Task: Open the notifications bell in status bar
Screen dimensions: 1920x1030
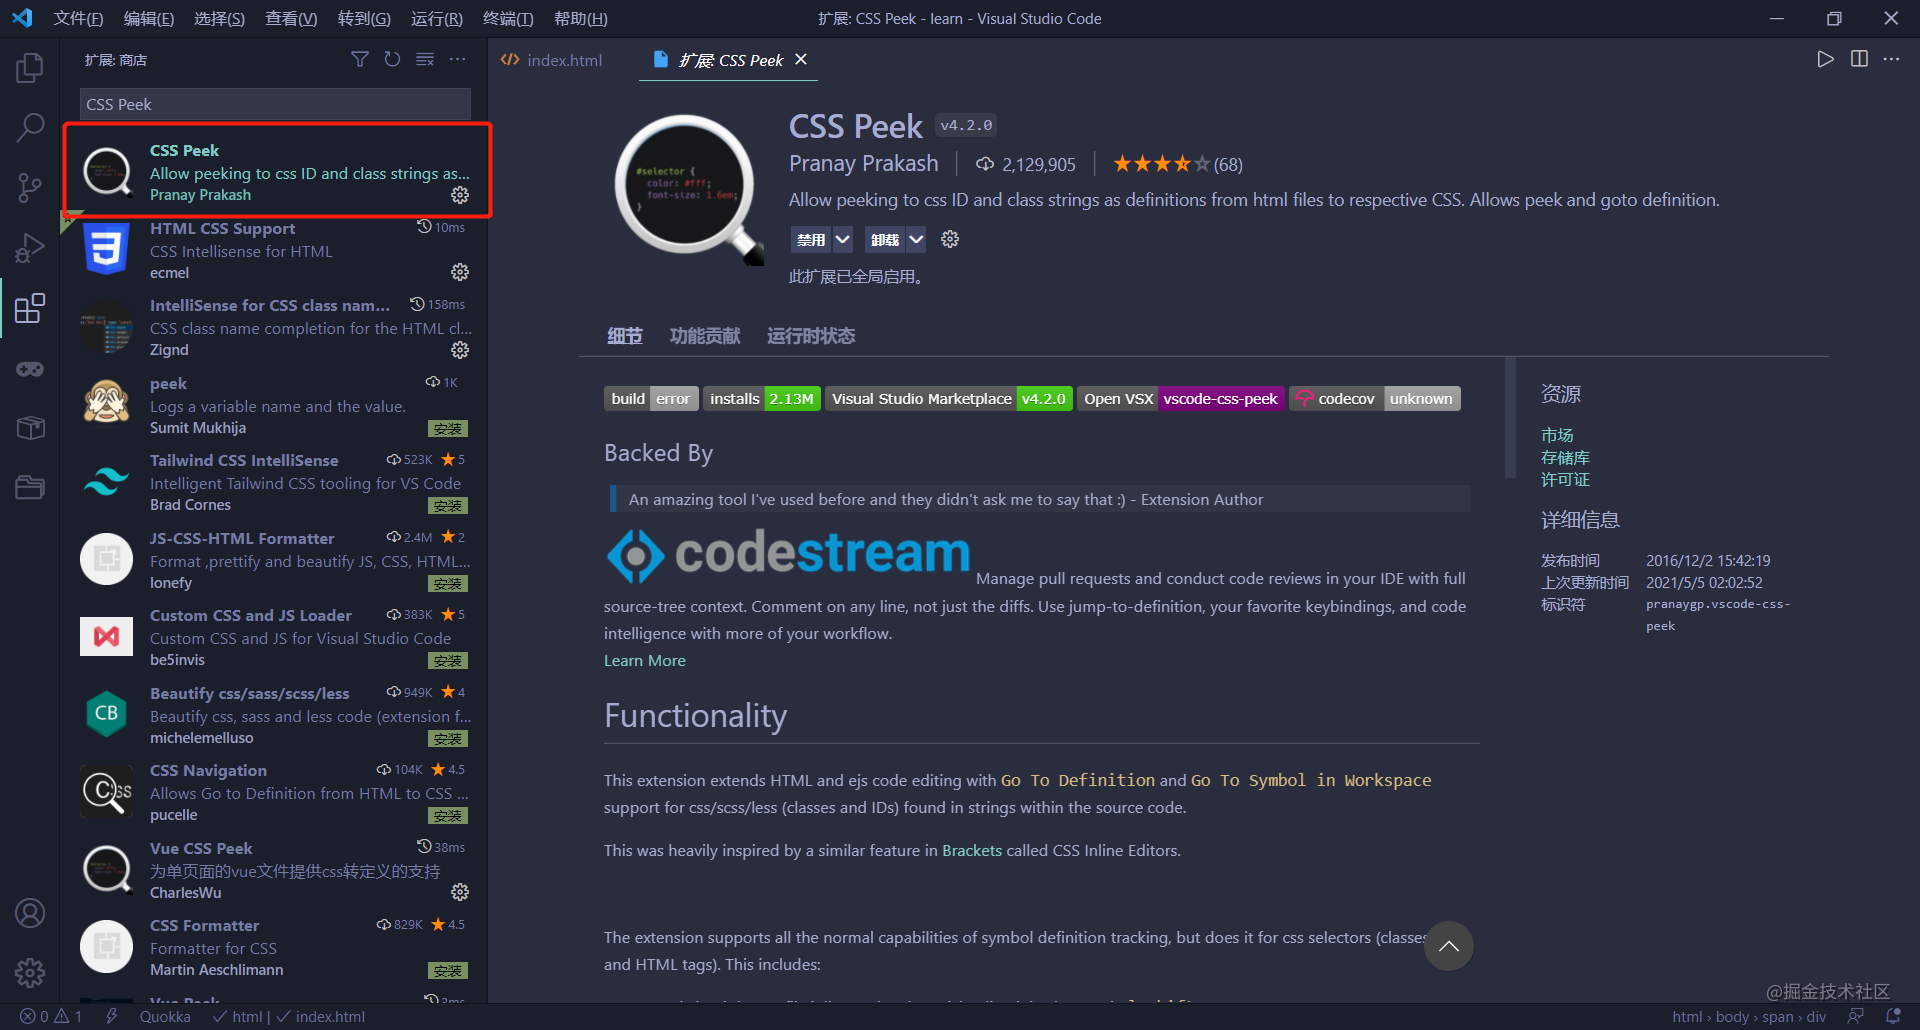Action: tap(1893, 1016)
